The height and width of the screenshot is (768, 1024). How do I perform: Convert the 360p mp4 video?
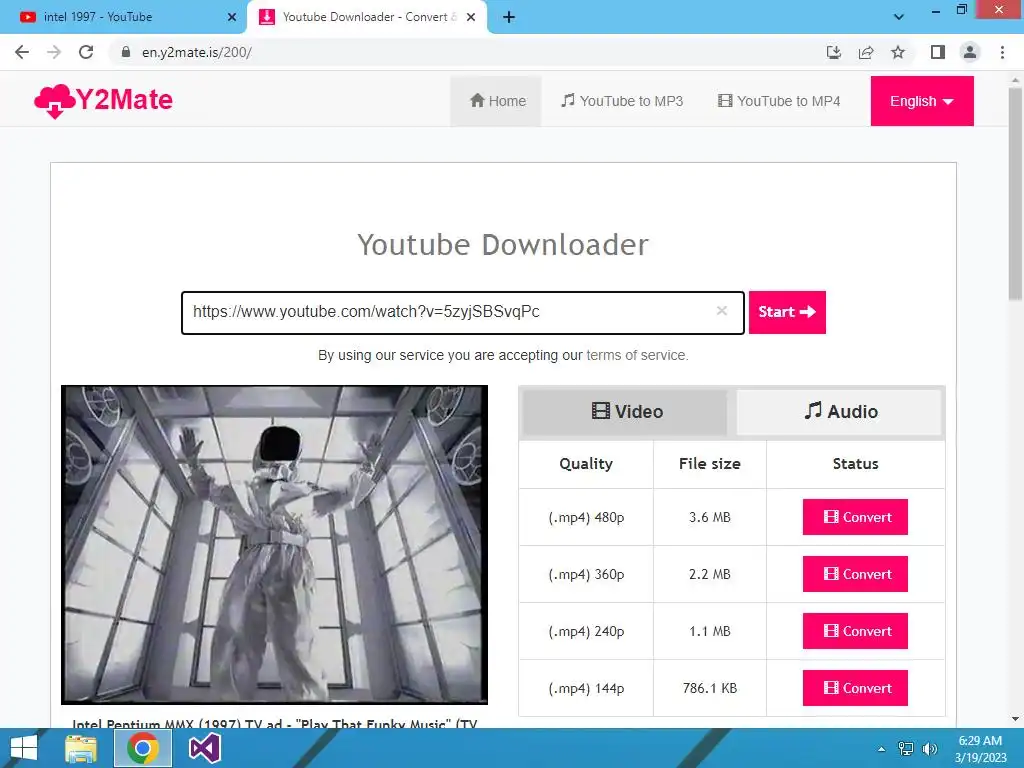[855, 574]
